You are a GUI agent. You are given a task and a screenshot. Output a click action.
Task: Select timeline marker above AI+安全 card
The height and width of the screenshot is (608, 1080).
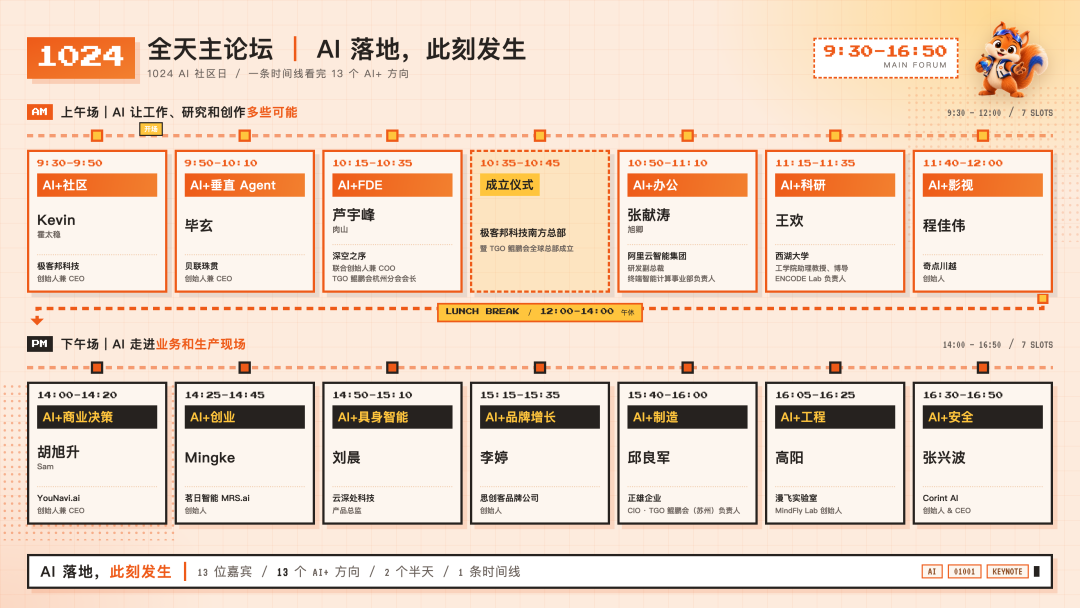coord(983,368)
